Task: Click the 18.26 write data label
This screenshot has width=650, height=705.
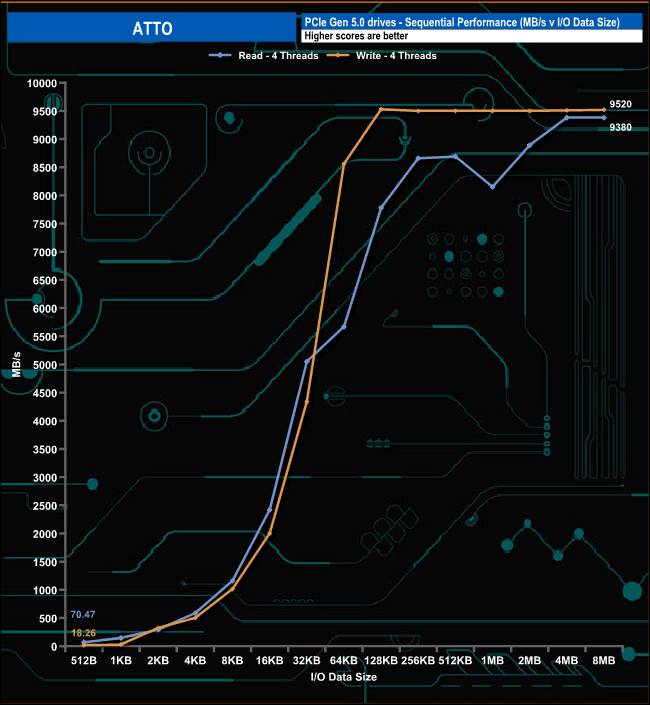Action: click(83, 634)
